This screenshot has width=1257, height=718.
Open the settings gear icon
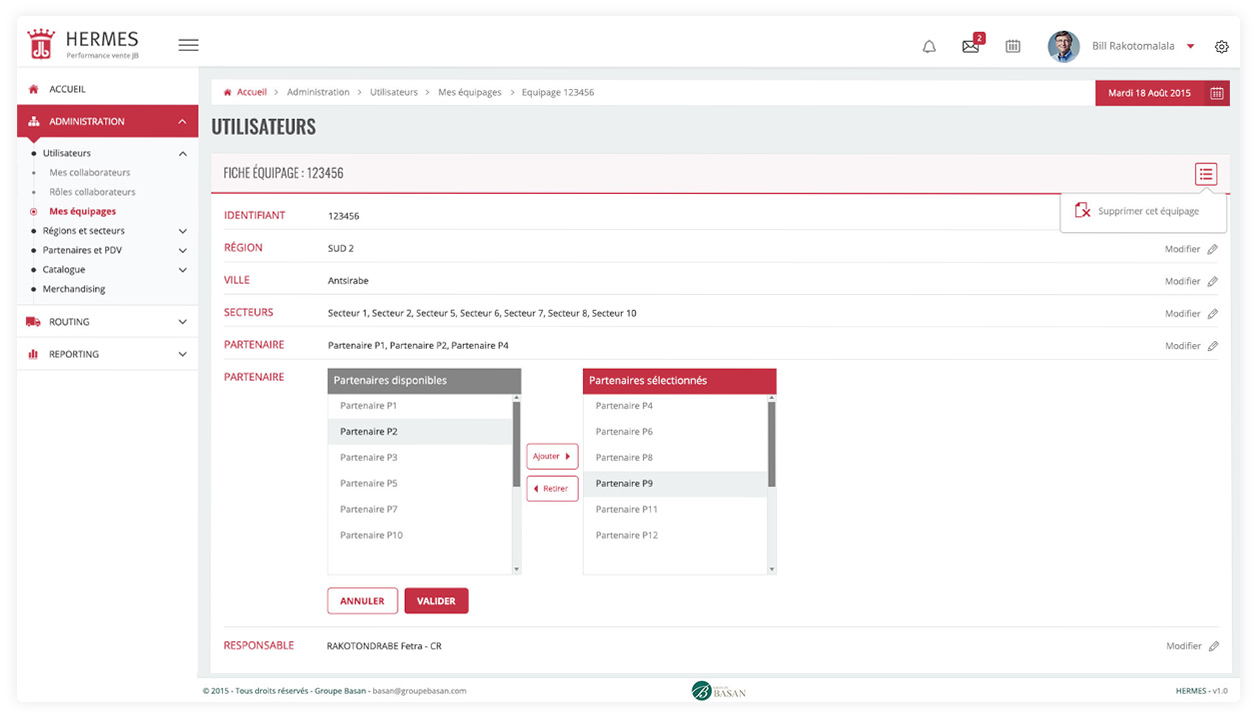tap(1222, 47)
